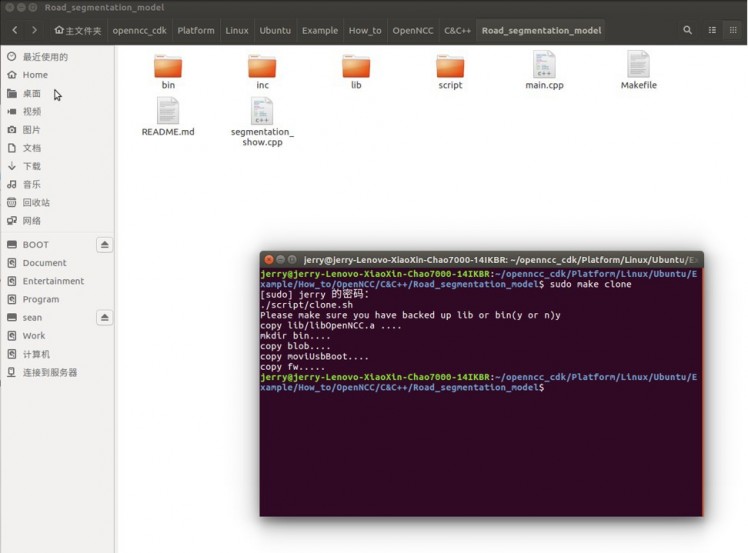This screenshot has width=748, height=553.
Task: Open the inc folder
Action: pyautogui.click(x=262, y=67)
